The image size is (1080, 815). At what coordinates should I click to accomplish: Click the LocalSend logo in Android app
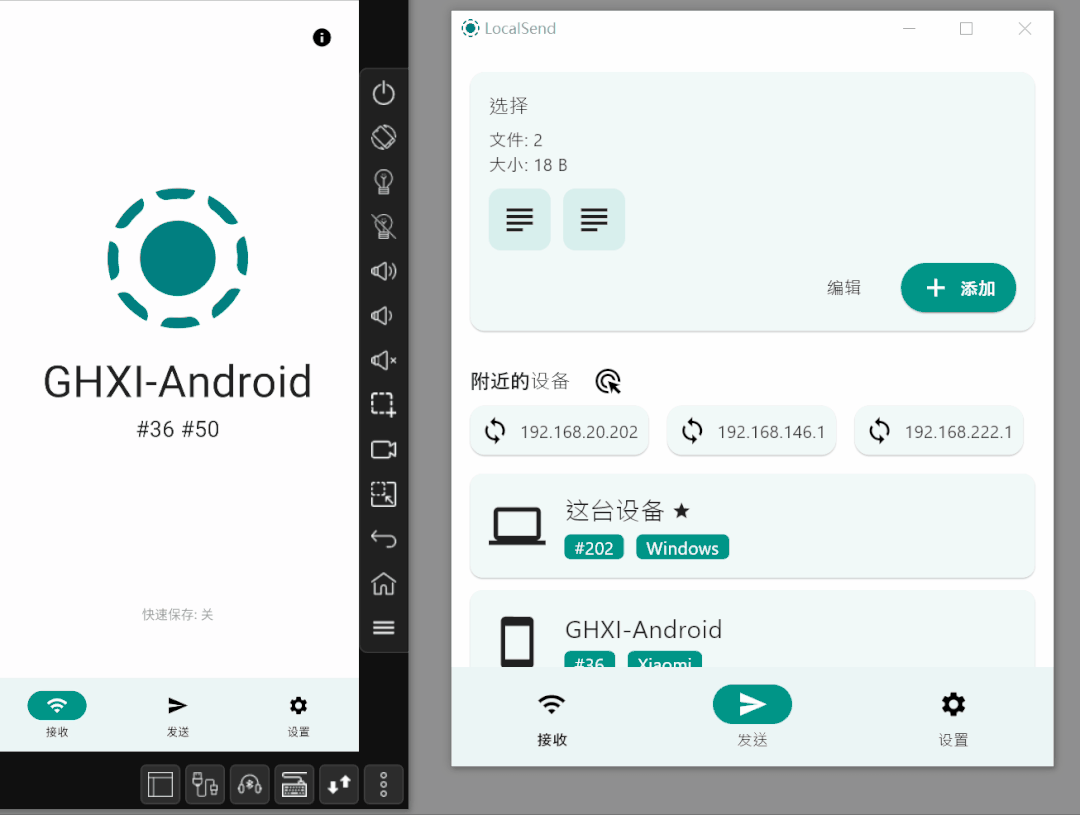click(178, 258)
